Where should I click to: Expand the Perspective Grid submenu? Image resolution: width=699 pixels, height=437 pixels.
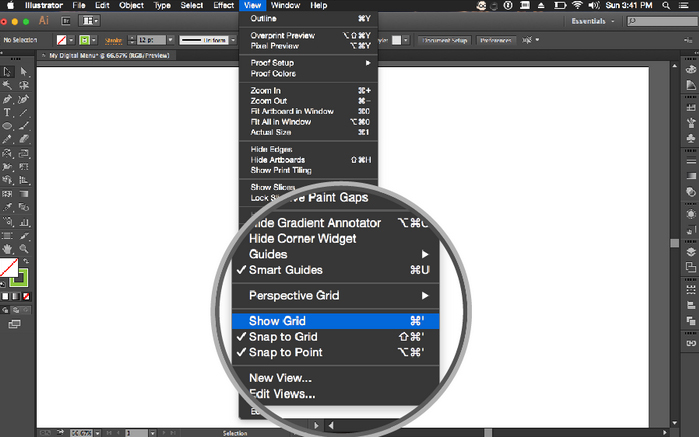[335, 296]
